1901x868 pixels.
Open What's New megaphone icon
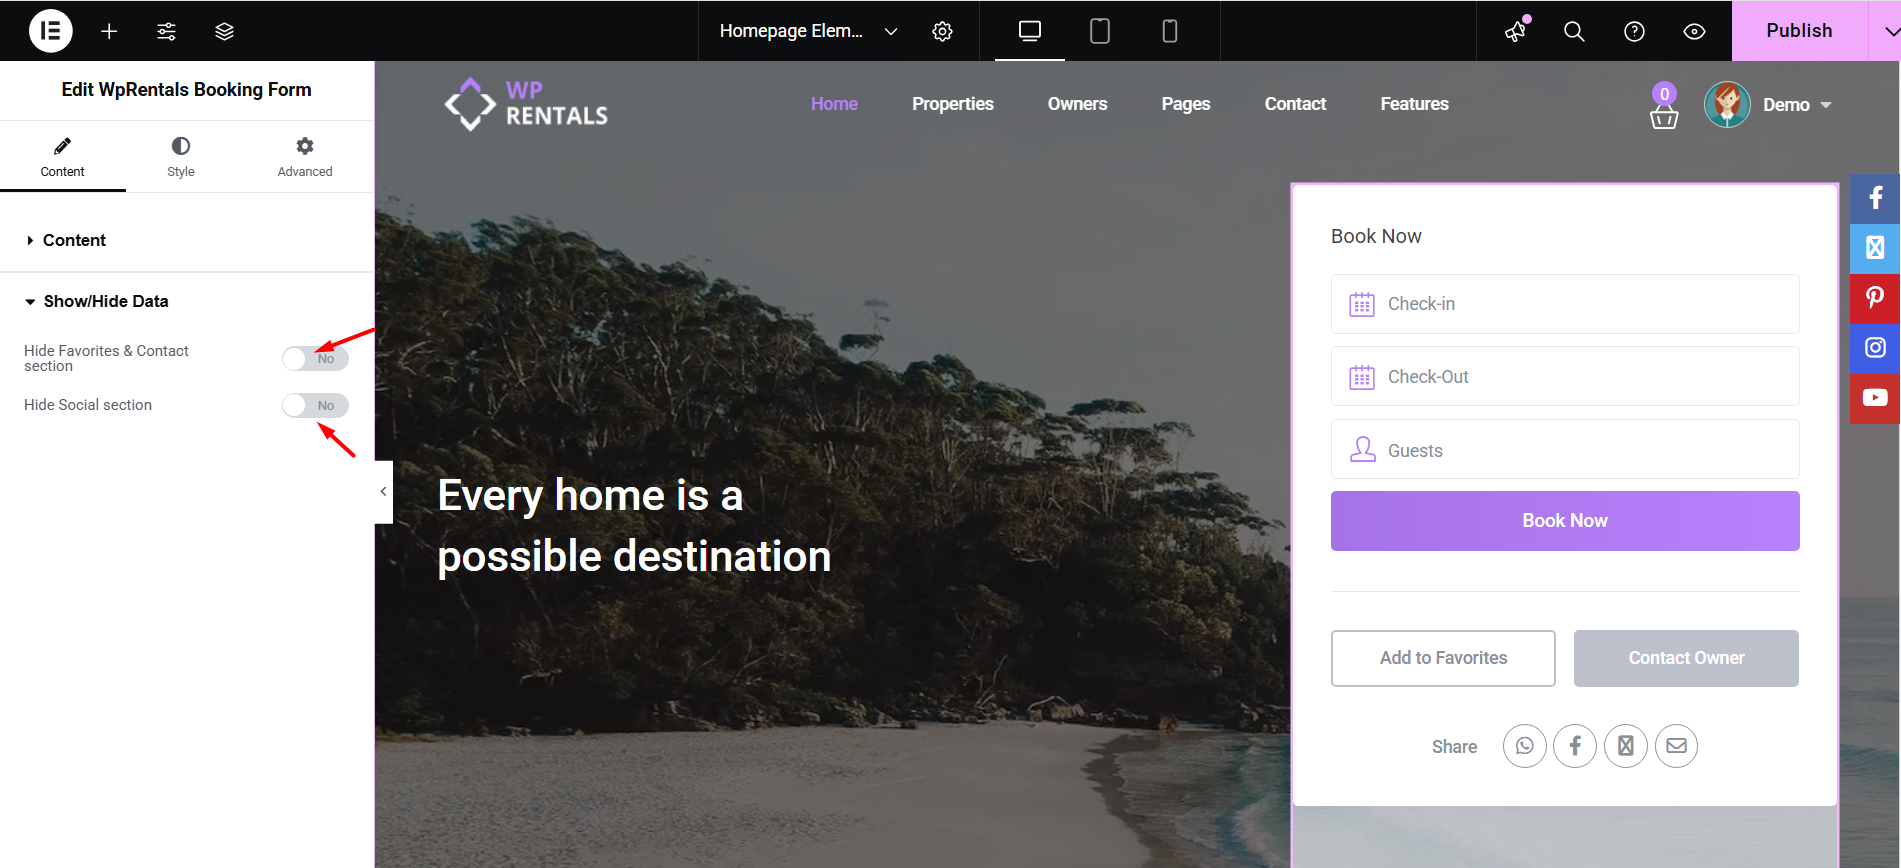pos(1516,31)
